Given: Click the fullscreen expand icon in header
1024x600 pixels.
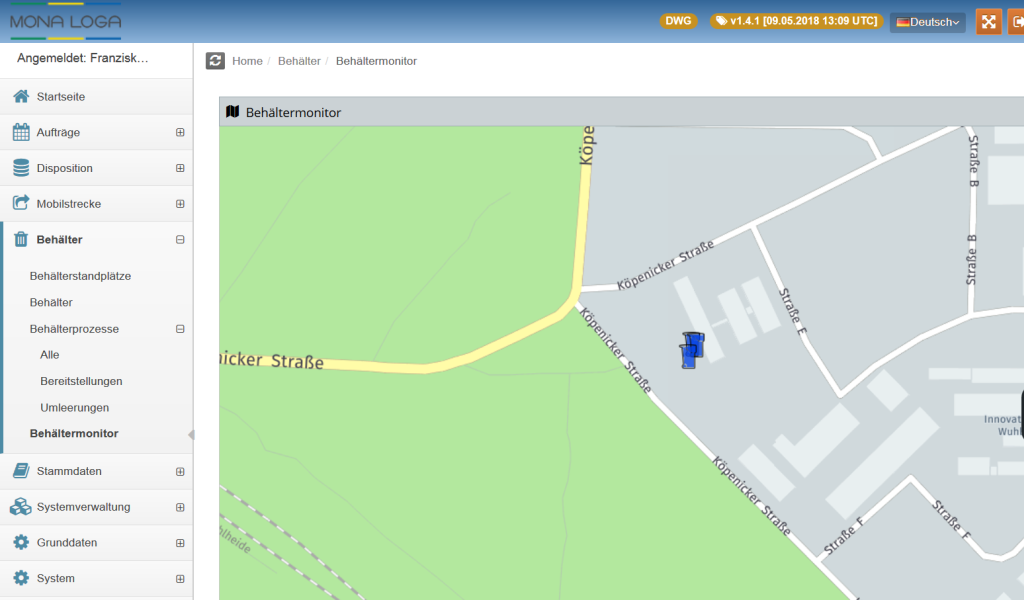Looking at the screenshot, I should (989, 22).
